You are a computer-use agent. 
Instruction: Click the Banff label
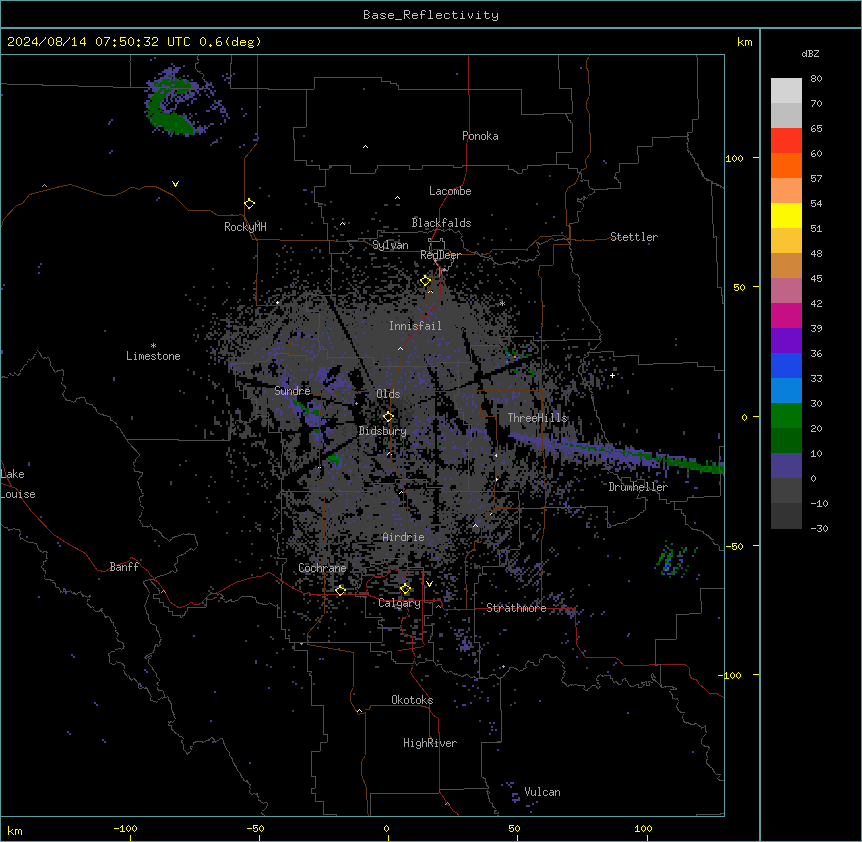[124, 567]
